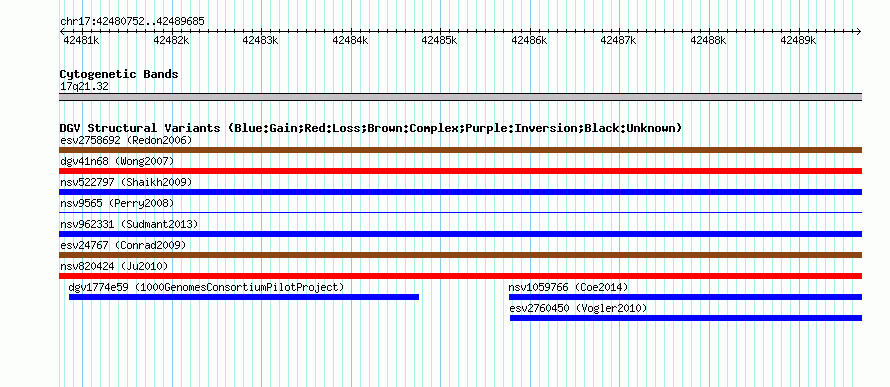The image size is (890, 387).
Task: Select the thin blue nsv9565 bar
Action: pos(460,213)
